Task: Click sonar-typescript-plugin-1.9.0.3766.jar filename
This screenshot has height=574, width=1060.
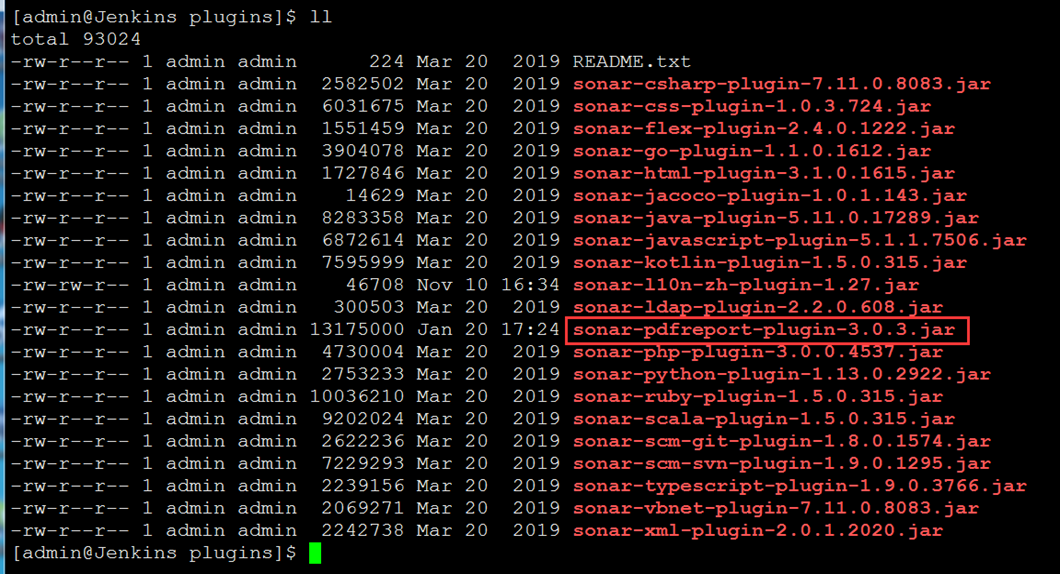Action: point(800,485)
